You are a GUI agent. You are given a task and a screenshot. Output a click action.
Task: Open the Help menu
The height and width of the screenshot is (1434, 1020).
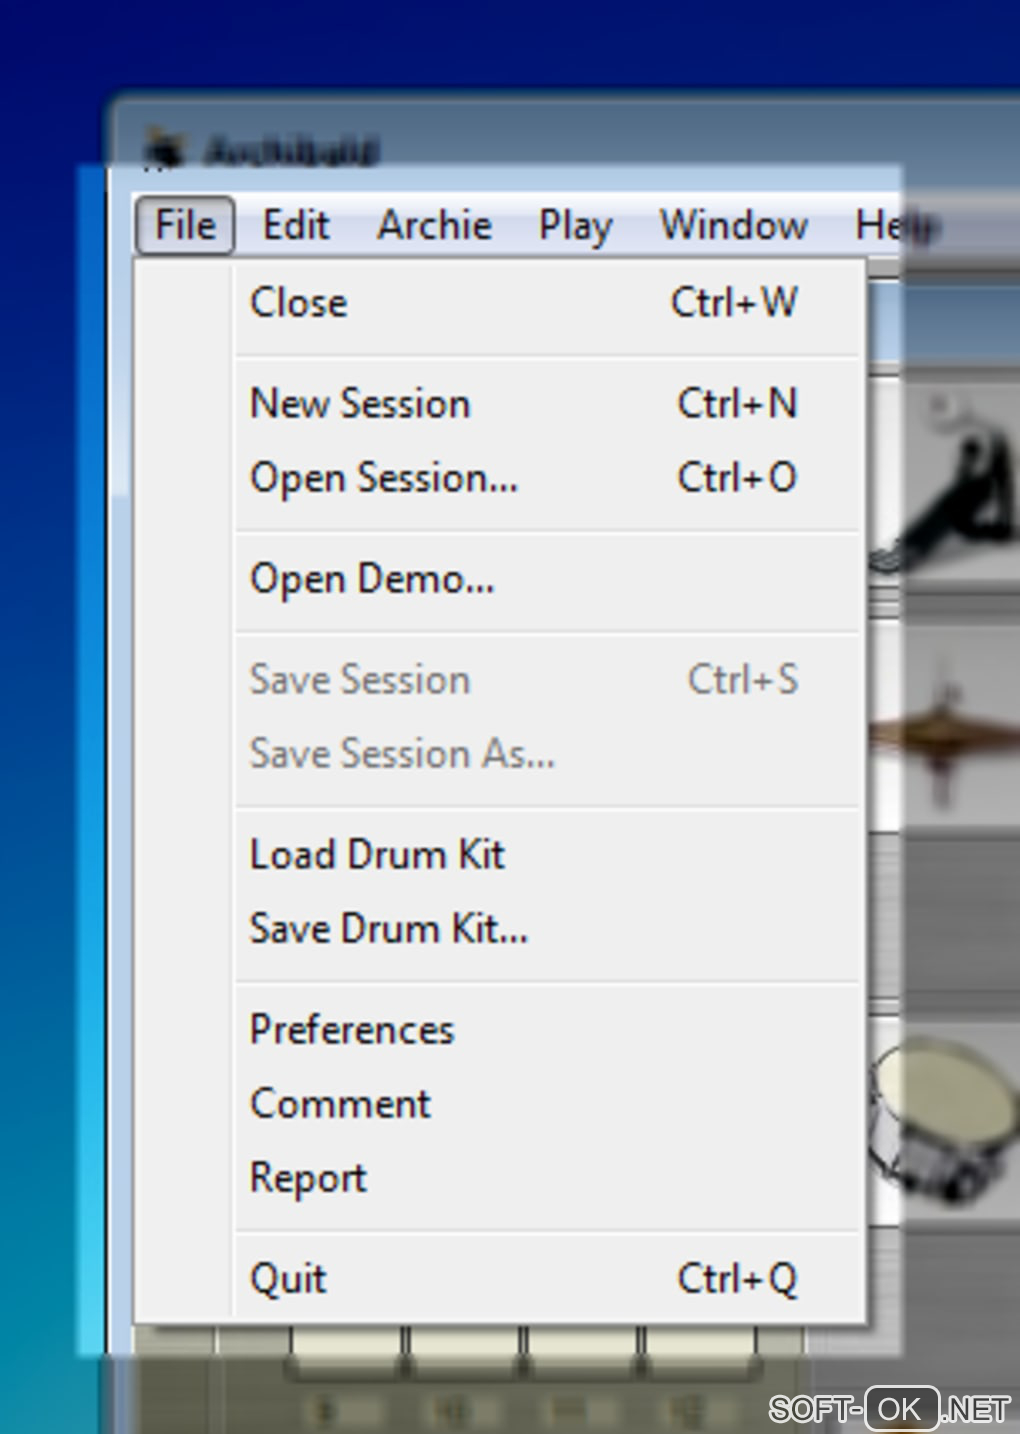tap(895, 225)
